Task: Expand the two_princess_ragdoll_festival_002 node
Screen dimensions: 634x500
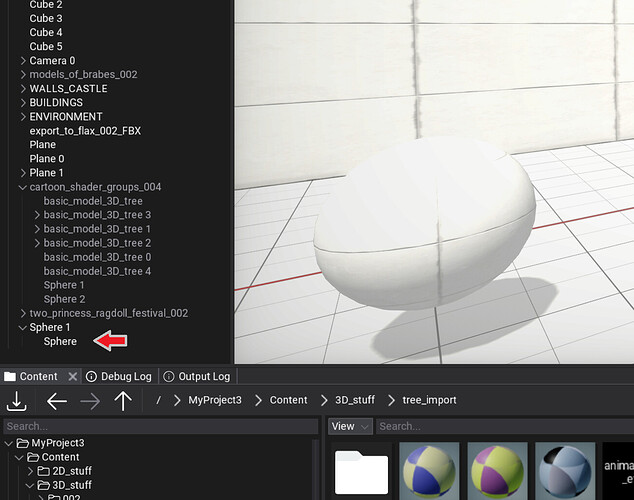Action: (x=23, y=313)
